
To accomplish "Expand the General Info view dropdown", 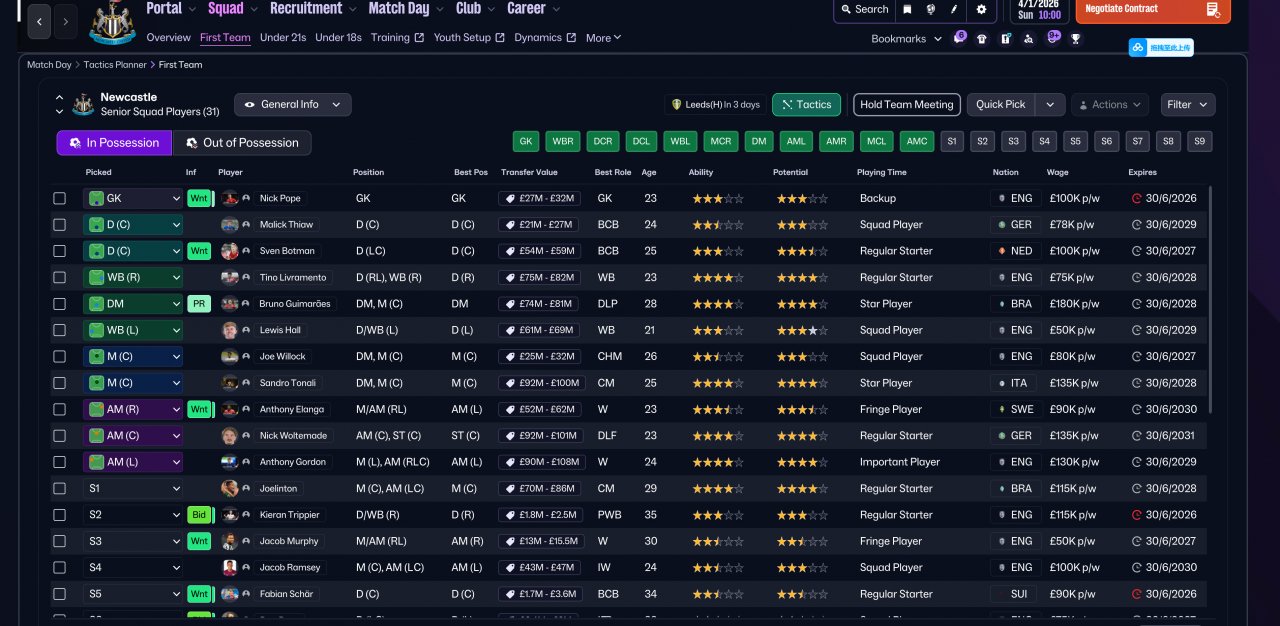I will click(x=293, y=104).
